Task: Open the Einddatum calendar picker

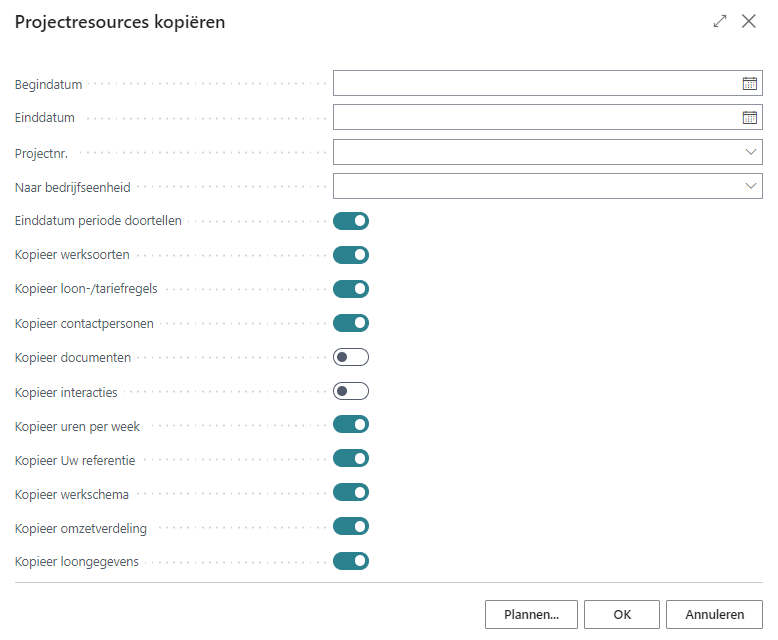Action: 749,118
